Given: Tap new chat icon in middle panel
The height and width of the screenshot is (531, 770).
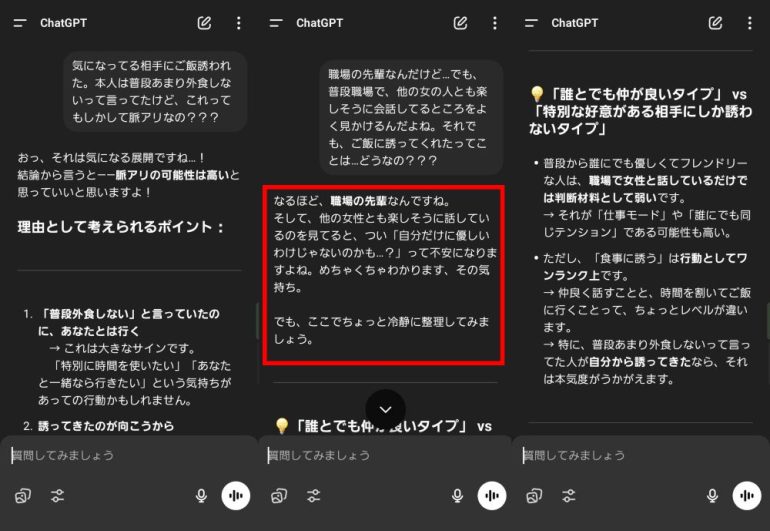Looking at the screenshot, I should tap(460, 23).
